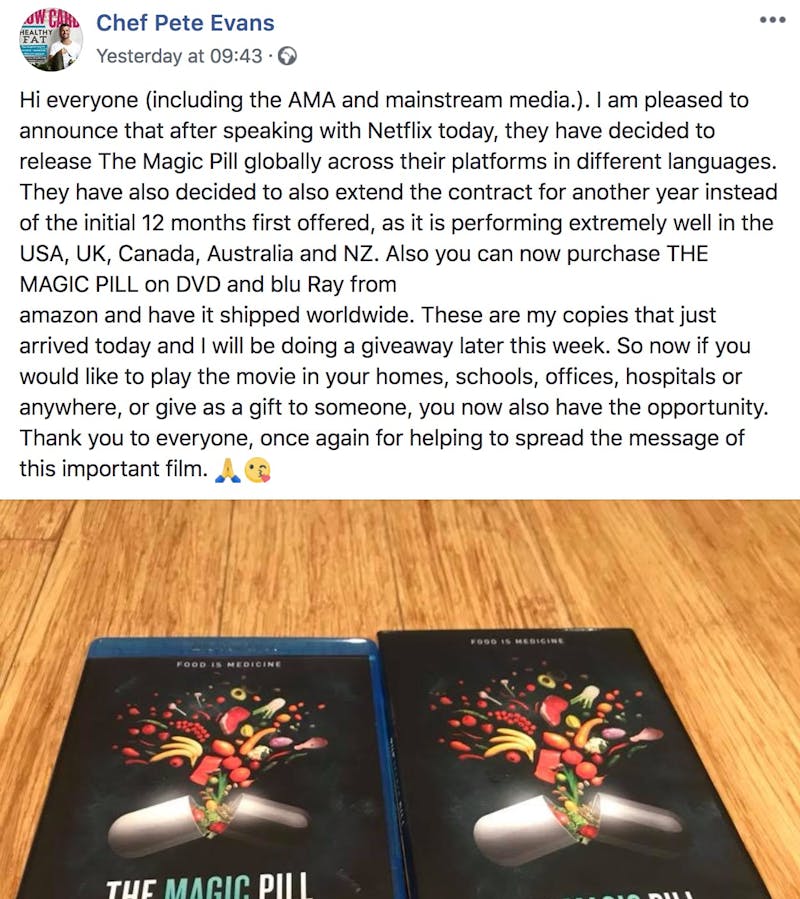Open the three-dot post options menu
Screen dimensions: 800x899
(x=772, y=20)
